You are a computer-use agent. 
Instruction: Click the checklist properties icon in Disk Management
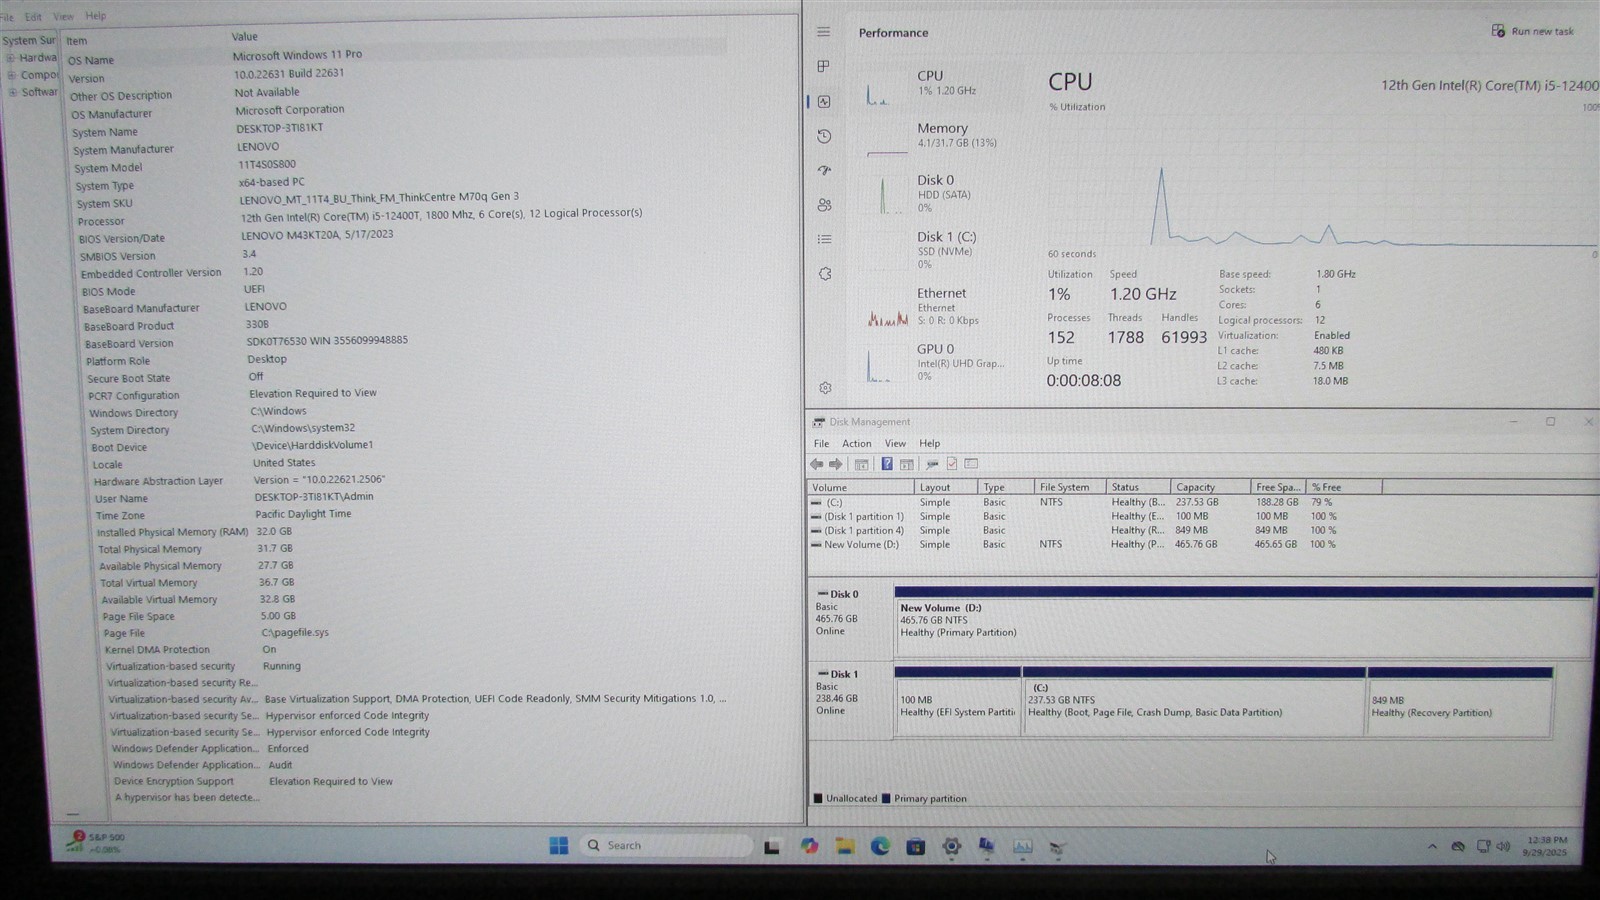pos(952,464)
